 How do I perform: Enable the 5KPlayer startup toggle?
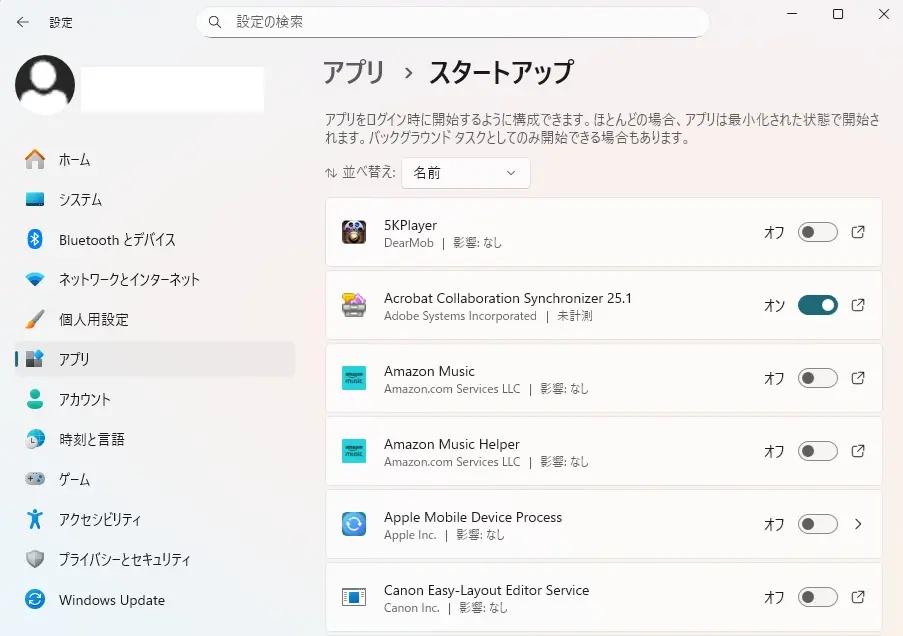(x=817, y=232)
